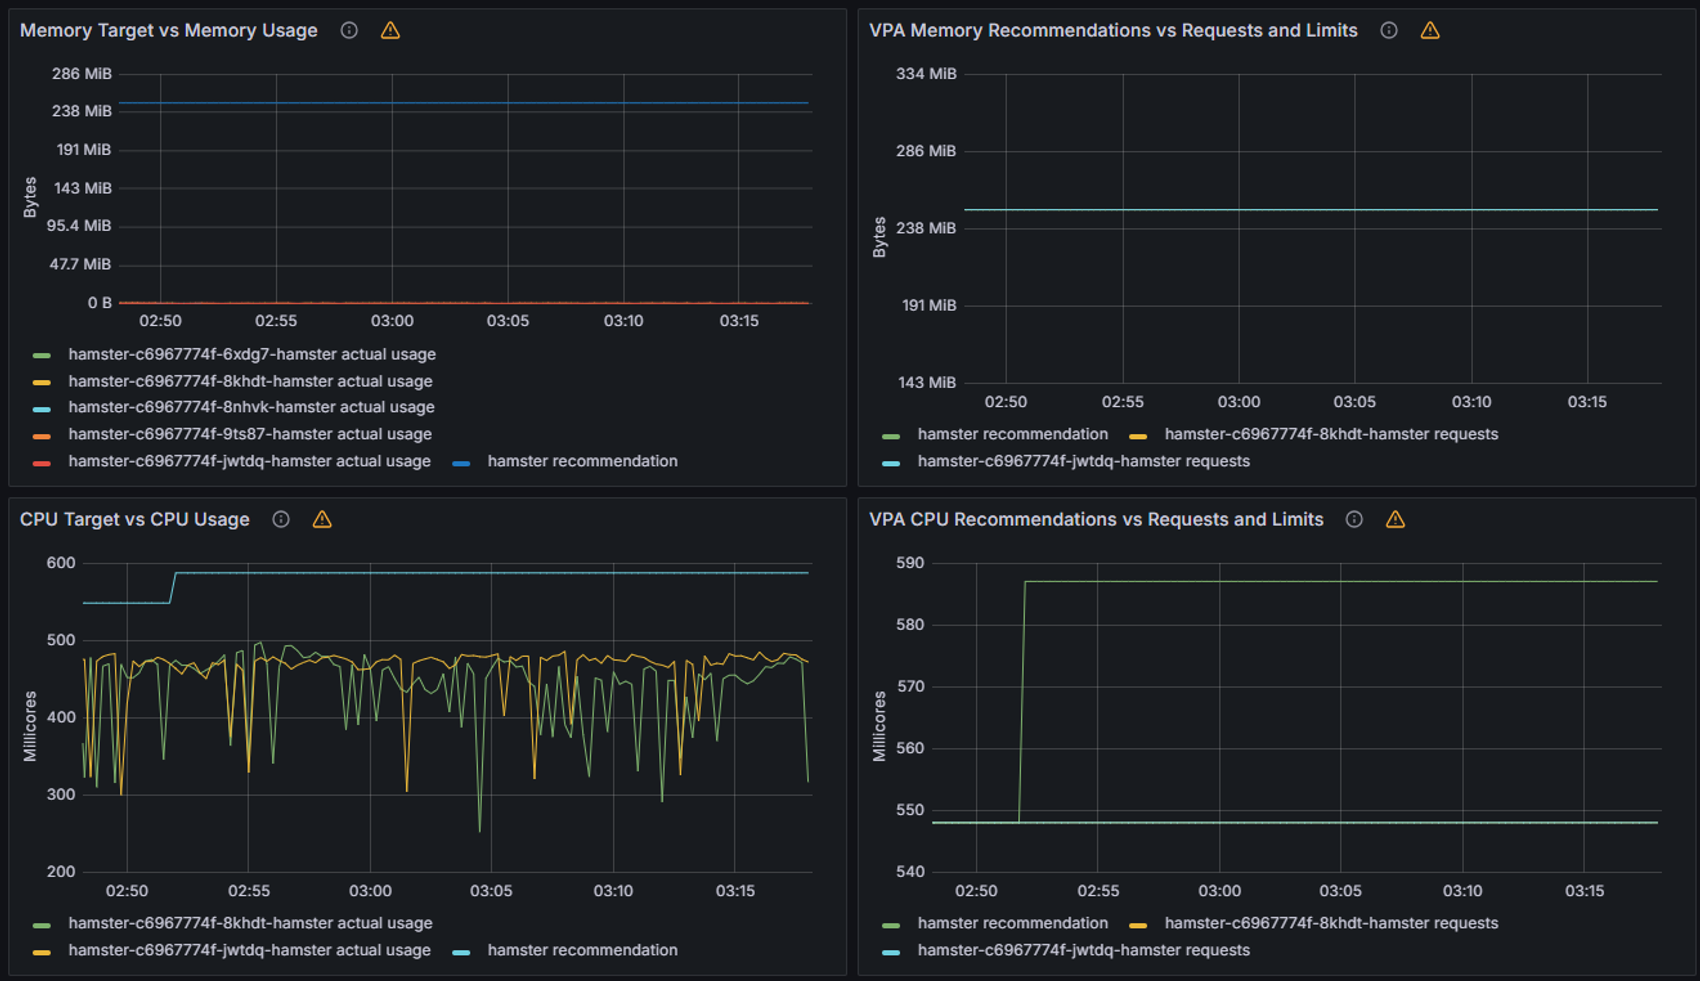
Task: Click Millicores axis title in CPU Target chart
Action: point(30,726)
